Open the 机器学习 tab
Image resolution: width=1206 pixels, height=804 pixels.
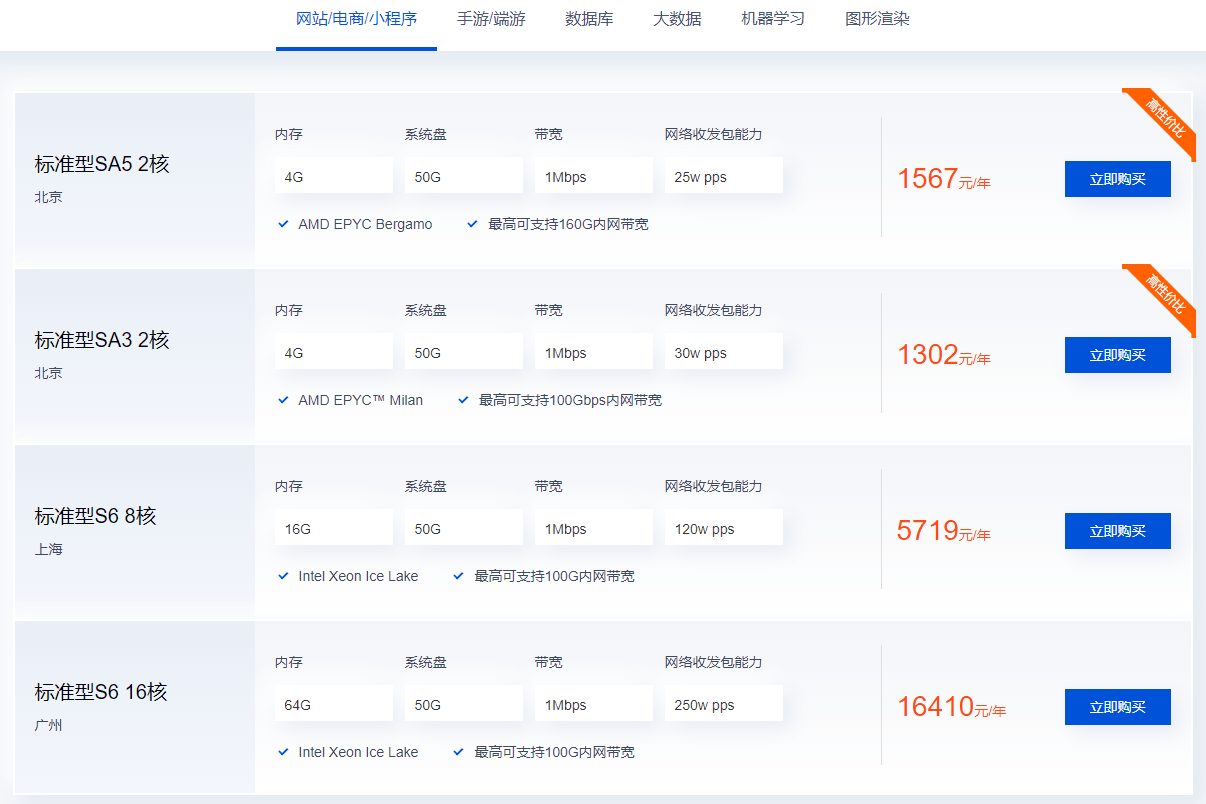773,19
